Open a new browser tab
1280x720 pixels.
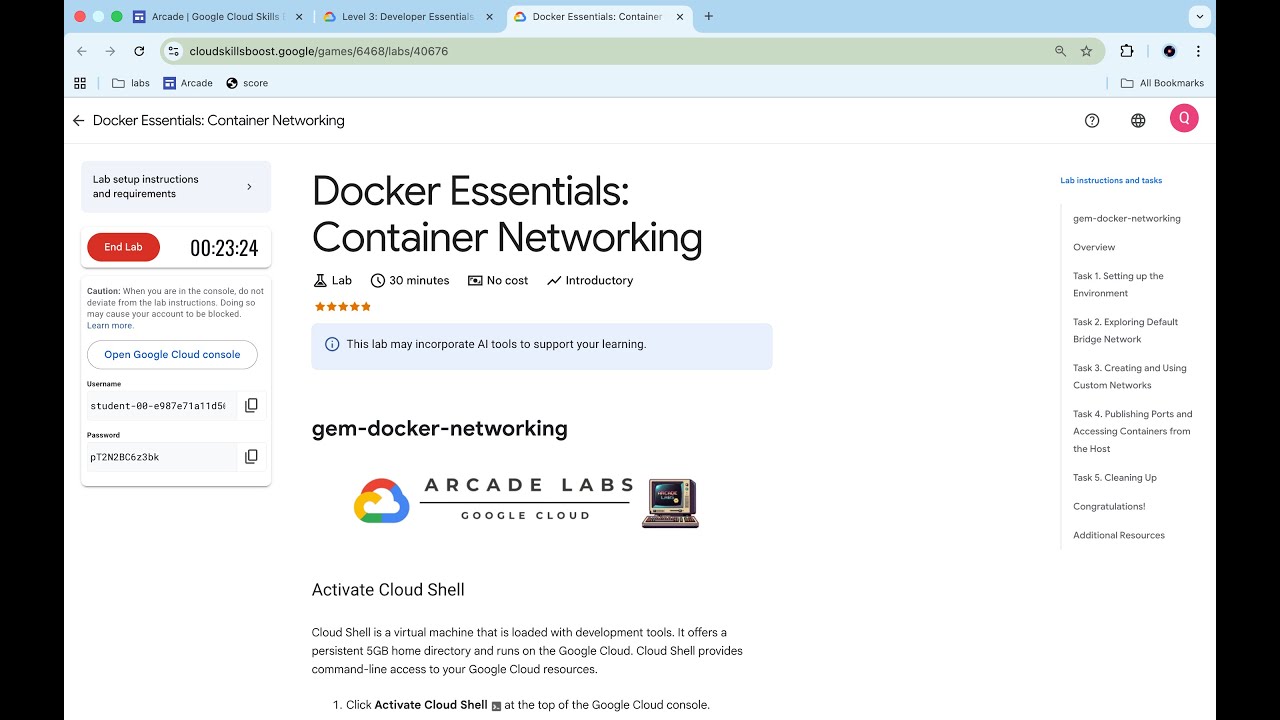[x=709, y=16]
